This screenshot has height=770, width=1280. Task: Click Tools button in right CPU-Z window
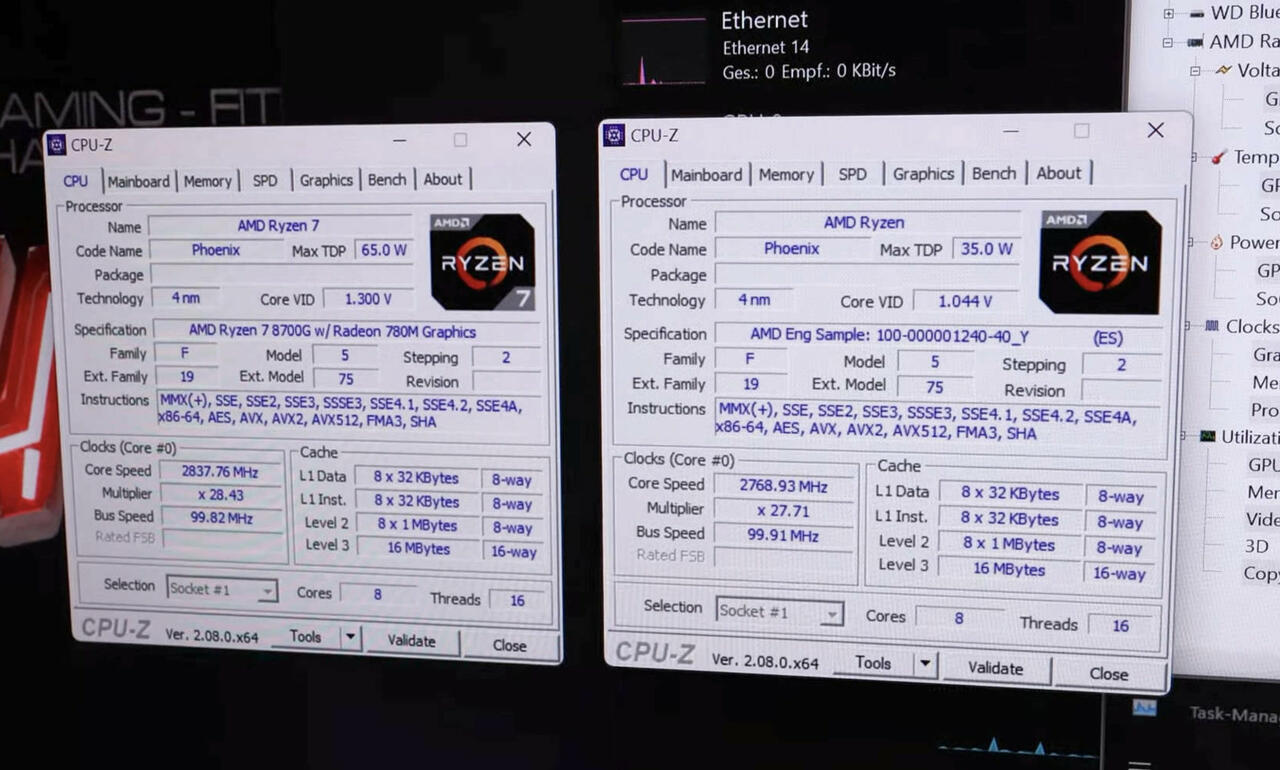tap(873, 663)
